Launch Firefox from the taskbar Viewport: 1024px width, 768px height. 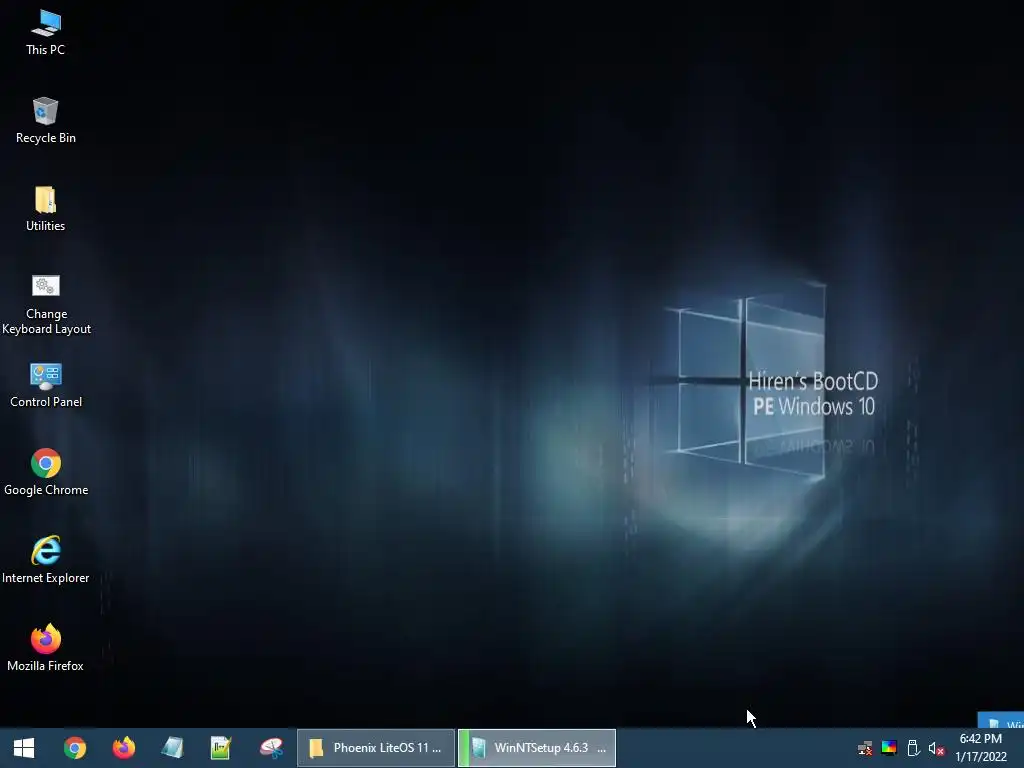(x=124, y=748)
